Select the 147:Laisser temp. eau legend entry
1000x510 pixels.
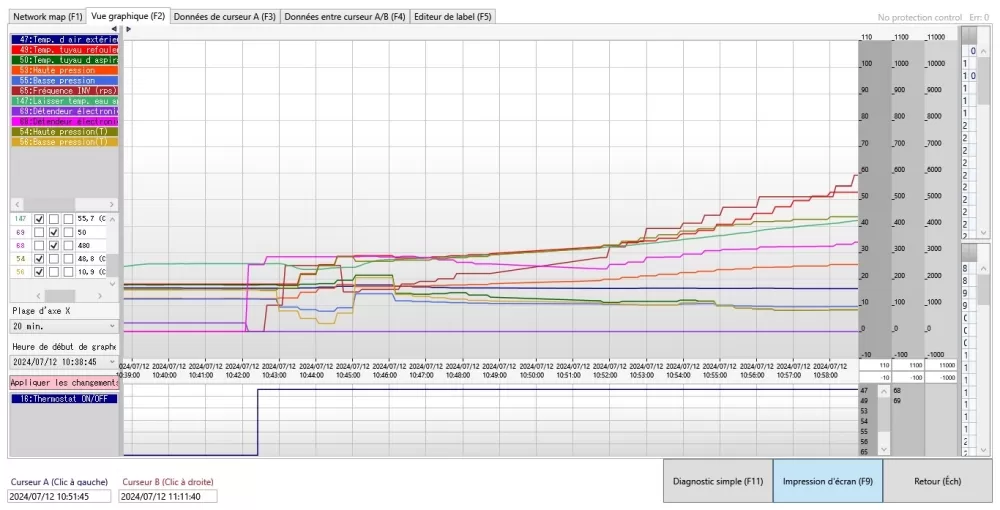[x=65, y=101]
